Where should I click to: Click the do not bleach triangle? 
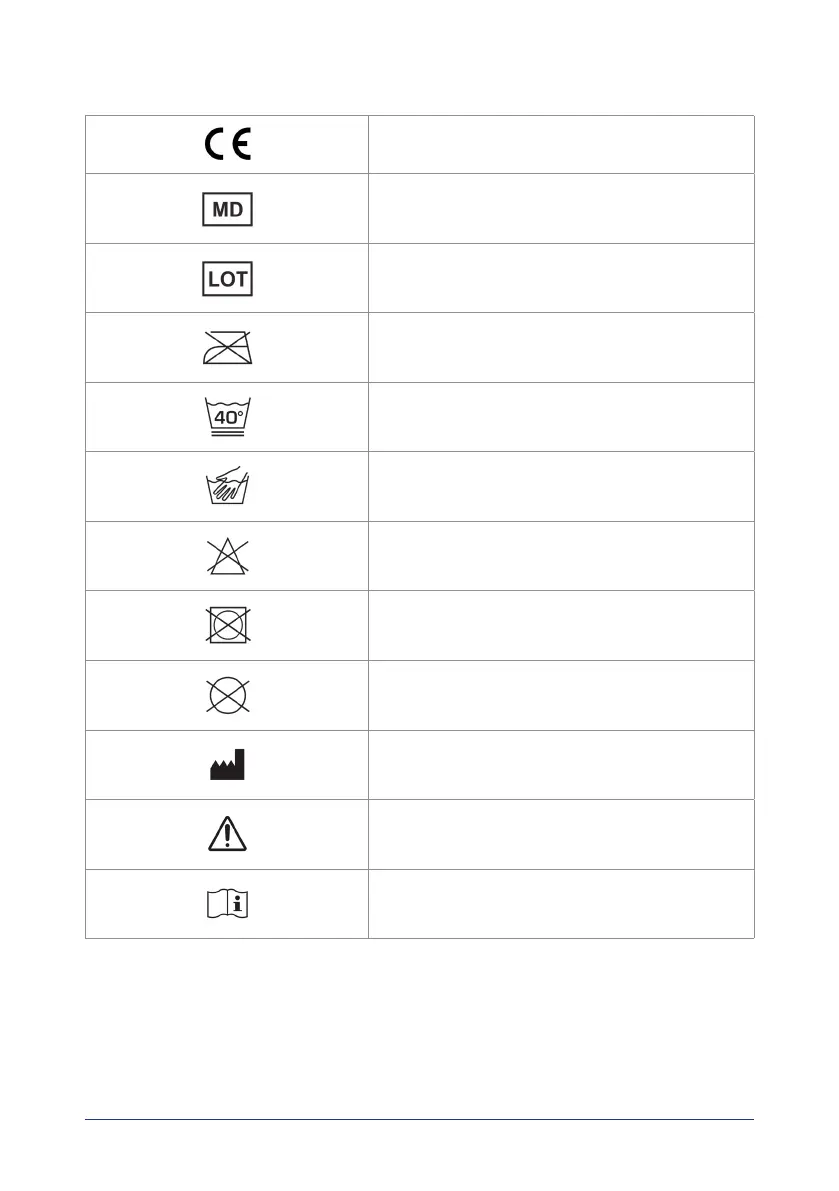click(227, 556)
